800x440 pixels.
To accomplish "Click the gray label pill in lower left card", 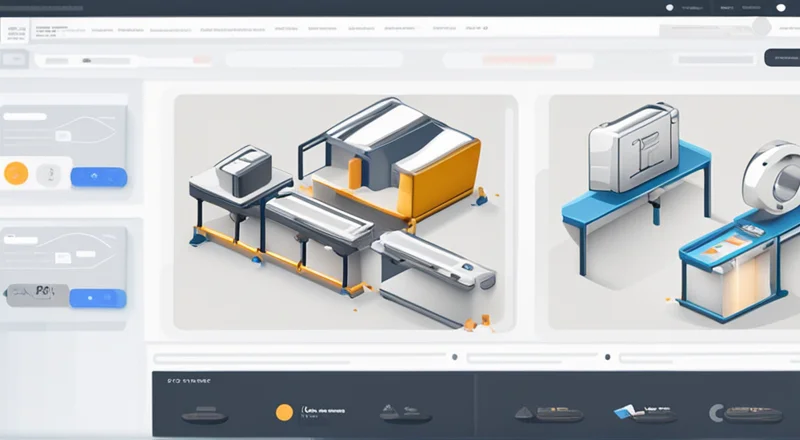I will click(33, 296).
